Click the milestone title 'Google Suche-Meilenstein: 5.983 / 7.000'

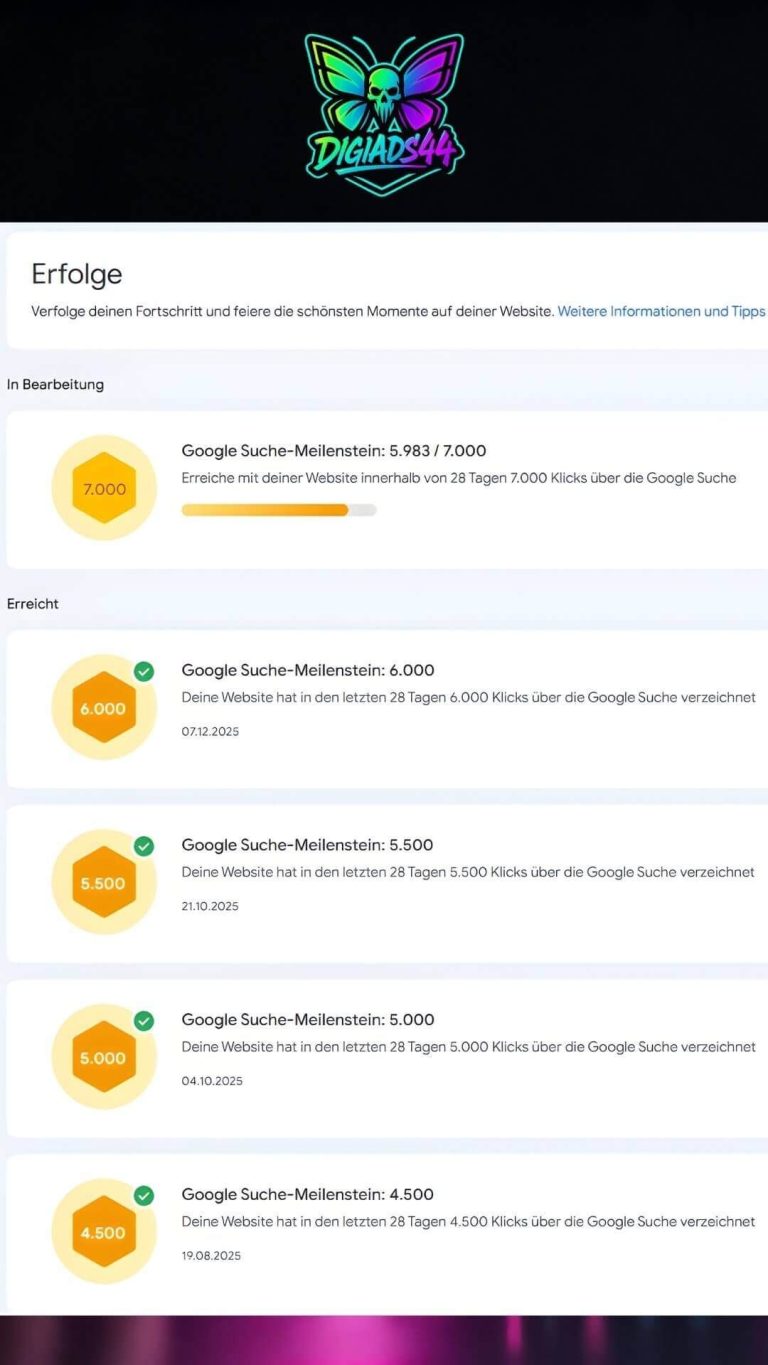[333, 450]
